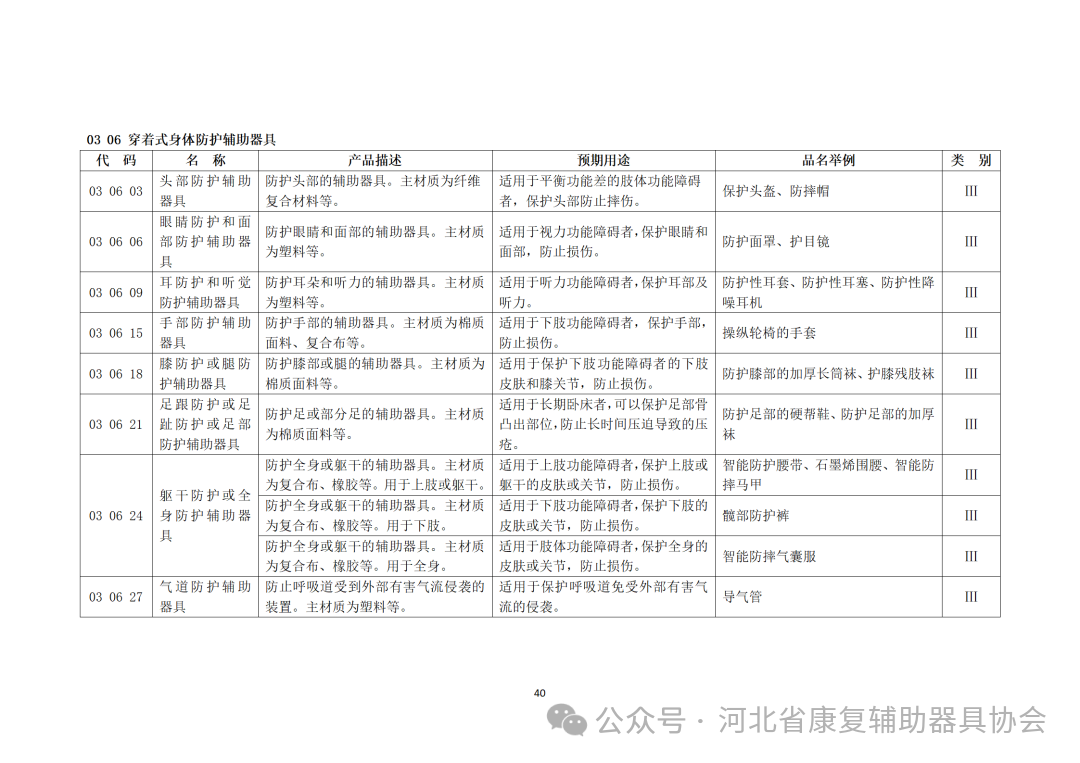Click the 智能防摔气囊服 example cell

tap(771, 556)
